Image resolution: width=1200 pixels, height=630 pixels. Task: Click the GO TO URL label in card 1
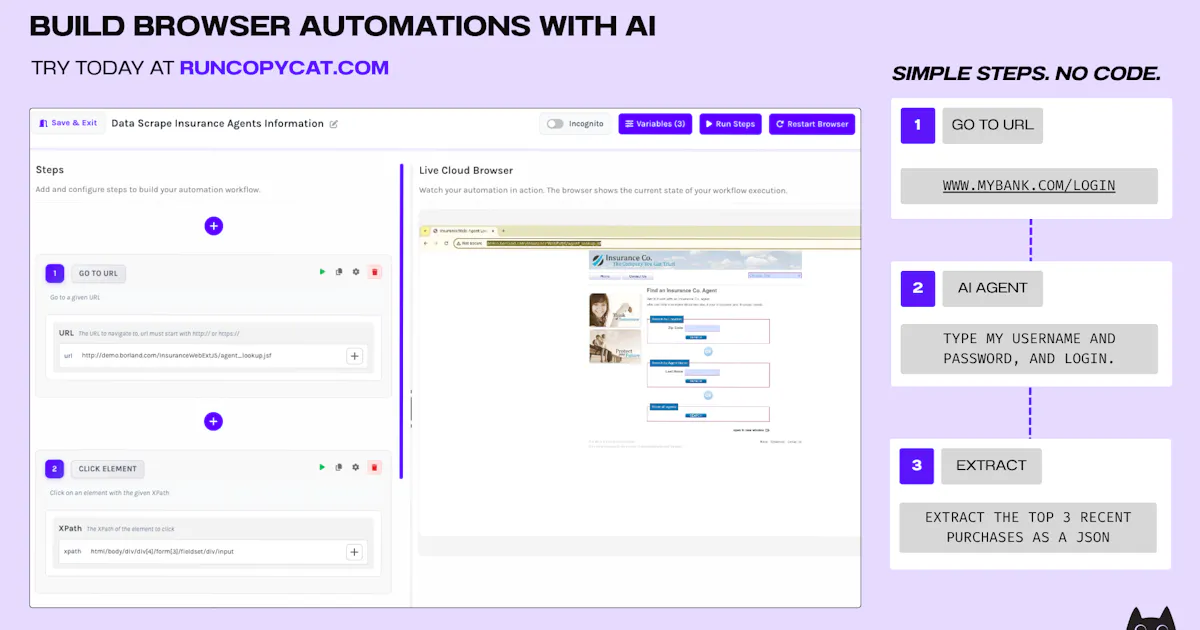tap(992, 125)
